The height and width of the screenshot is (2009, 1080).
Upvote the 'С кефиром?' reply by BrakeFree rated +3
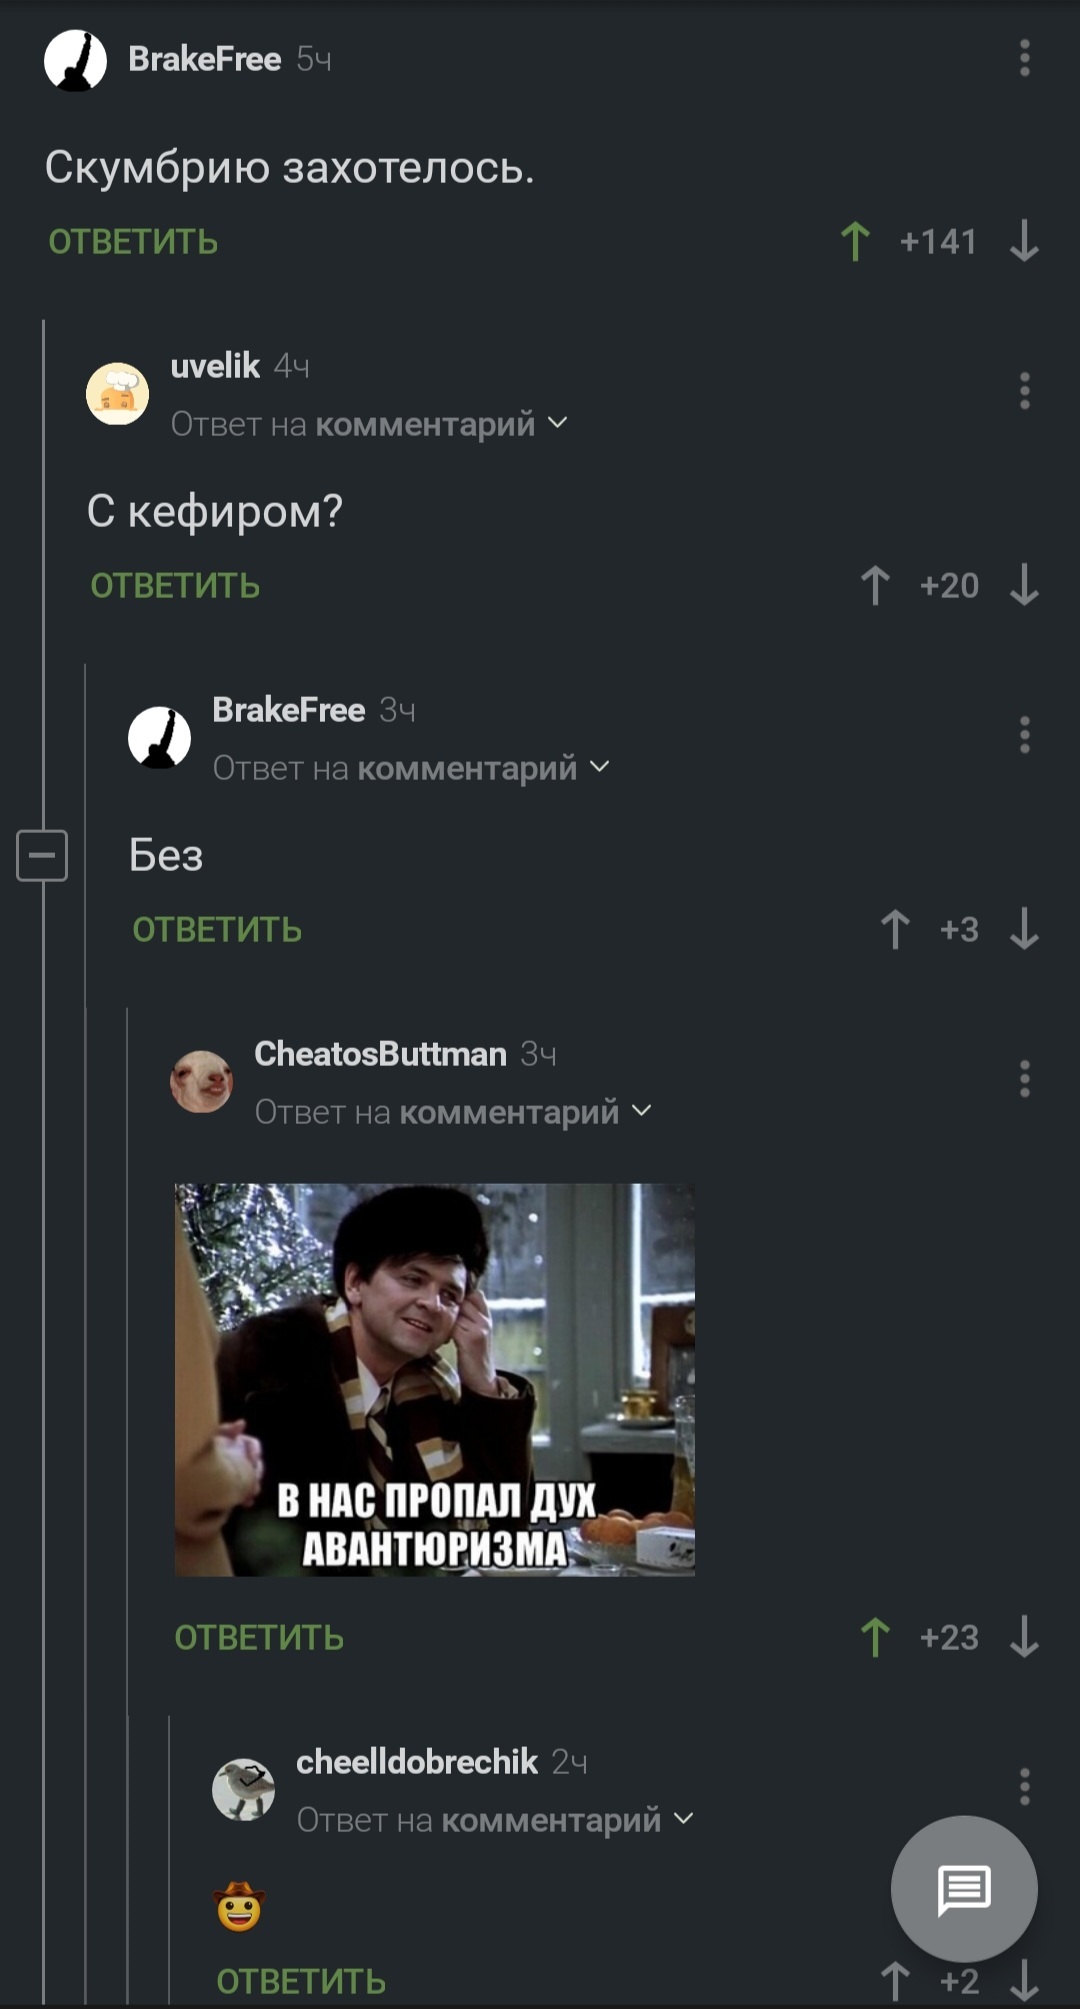pos(895,930)
